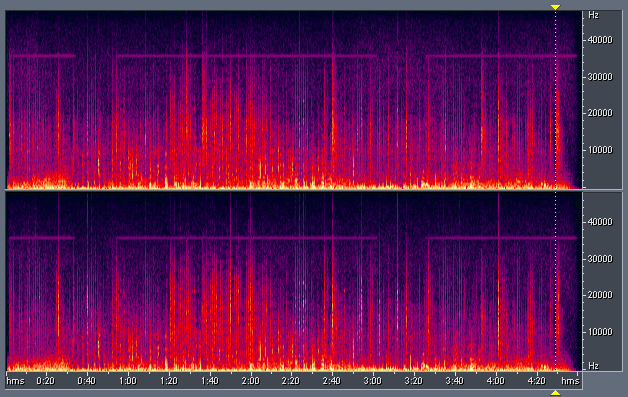Viewport: 628px width, 397px height.
Task: Click the 3:40 label on the time ruler
Action: tap(454, 381)
